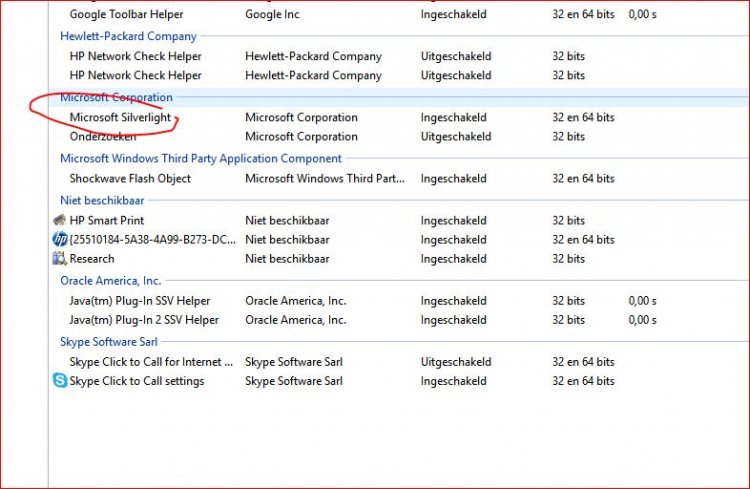This screenshot has width=750, height=489.
Task: Click the Skype icon beside Click to Call settings
Action: [x=60, y=381]
